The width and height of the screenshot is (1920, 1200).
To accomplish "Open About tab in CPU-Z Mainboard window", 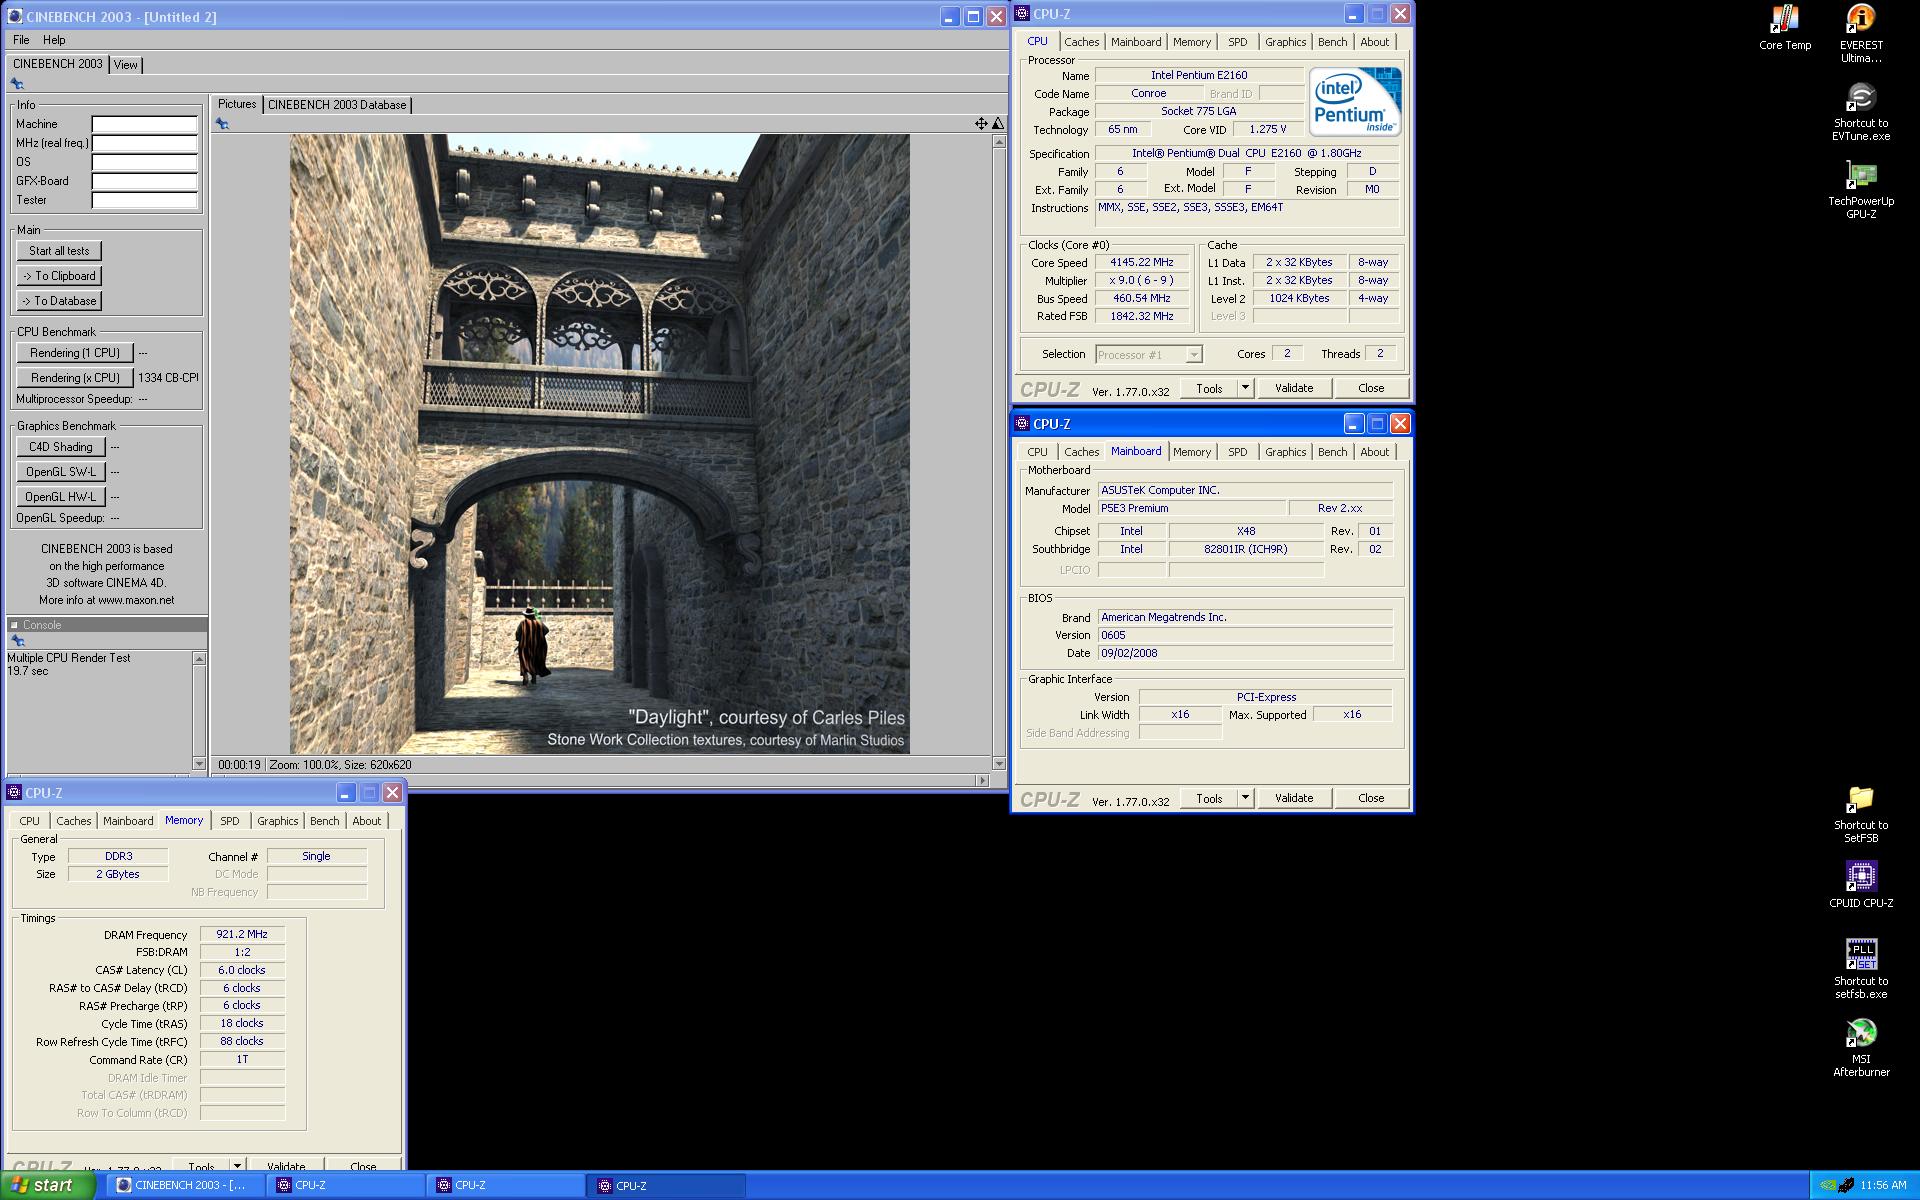I will [1374, 452].
